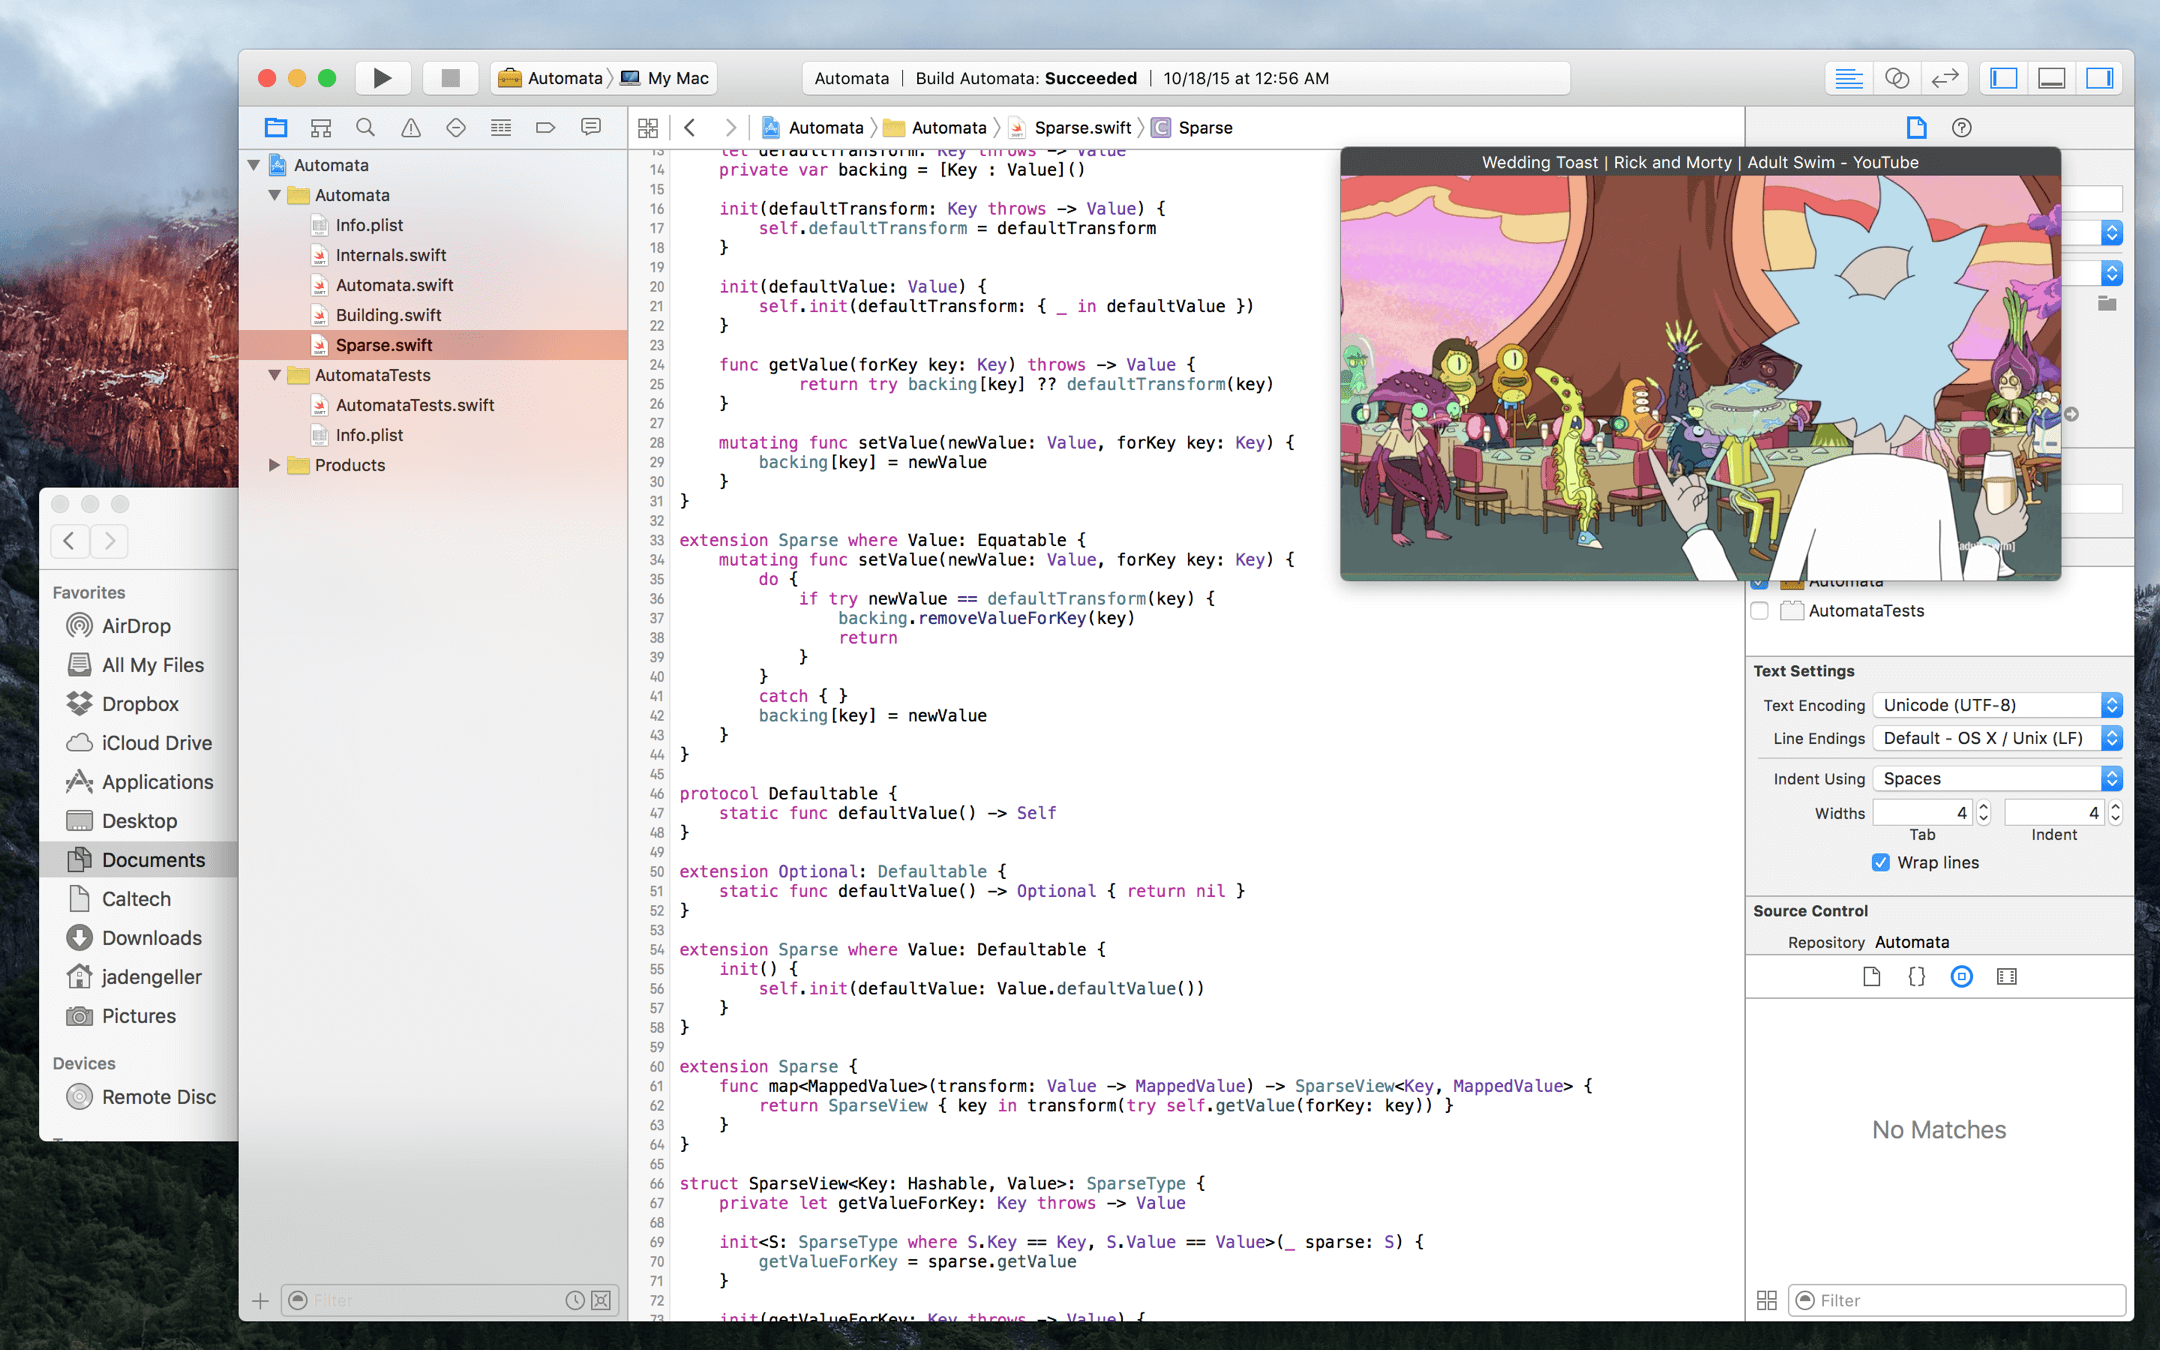Increase the Tab width stepper

coord(1983,807)
